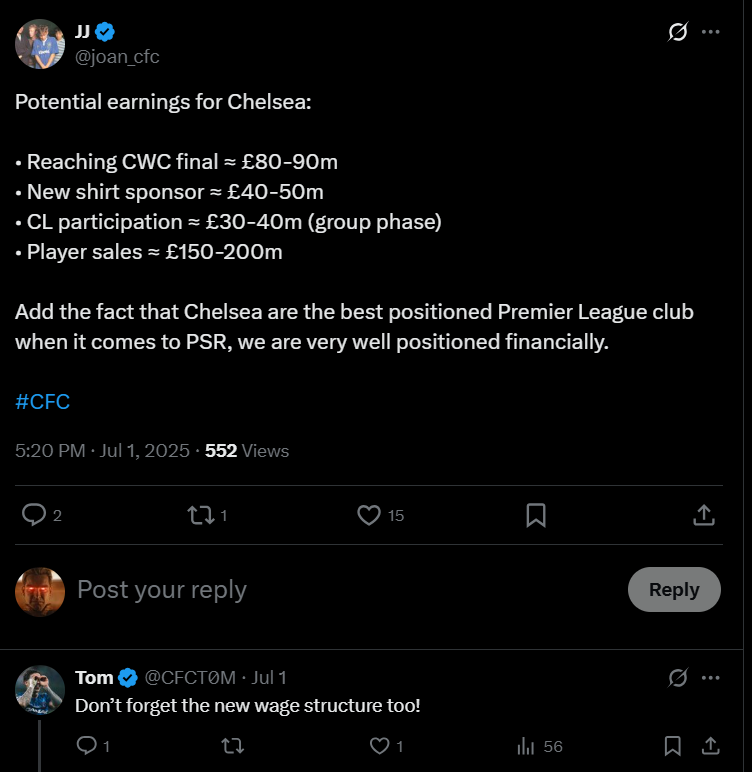Viewport: 752px width, 772px height.
Task: Repost Tom's wage structure reply
Action: 232,746
